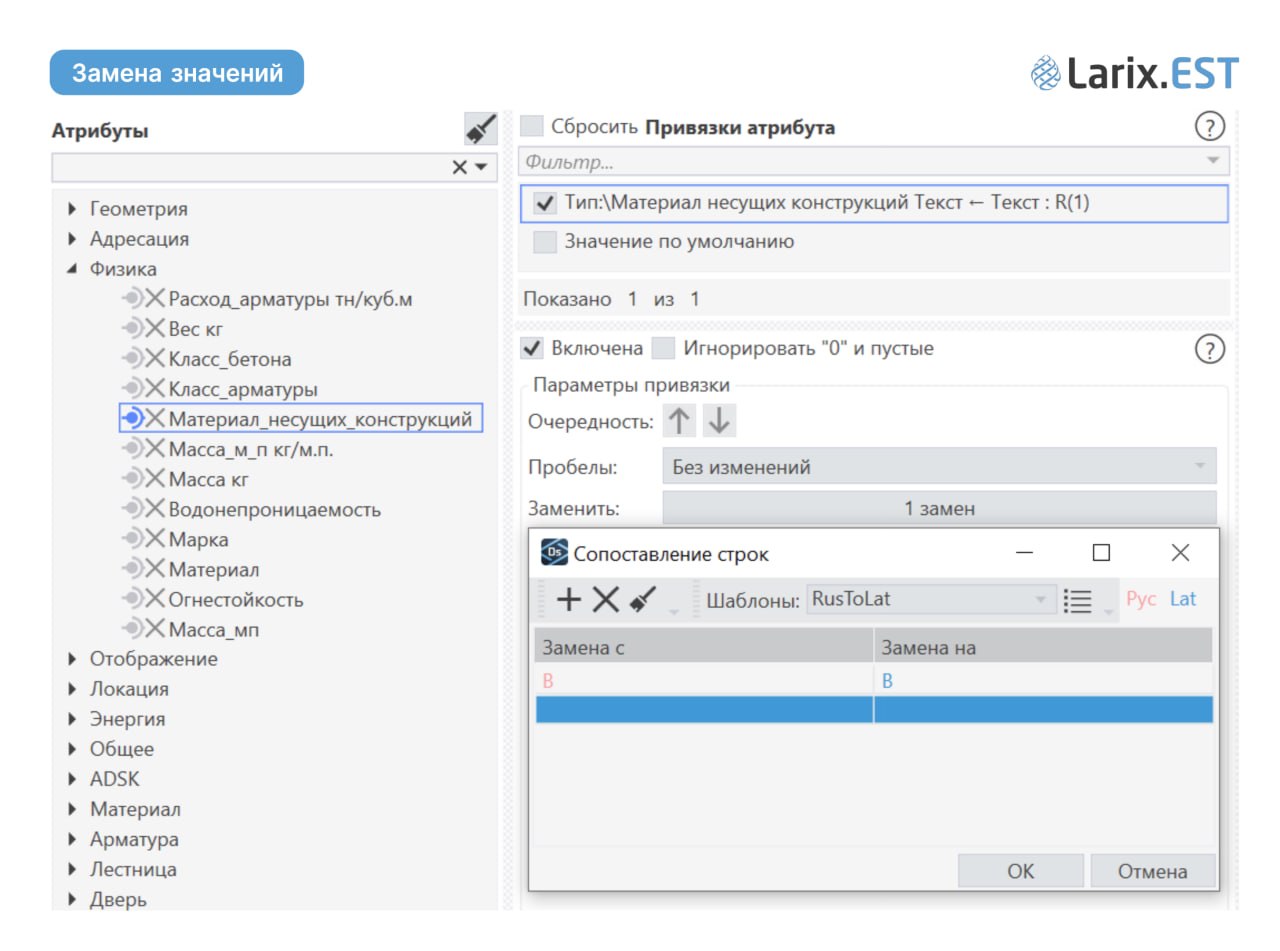Select the Огнестойкость attribute label
Image resolution: width=1280 pixels, height=951 pixels.
coord(236,599)
